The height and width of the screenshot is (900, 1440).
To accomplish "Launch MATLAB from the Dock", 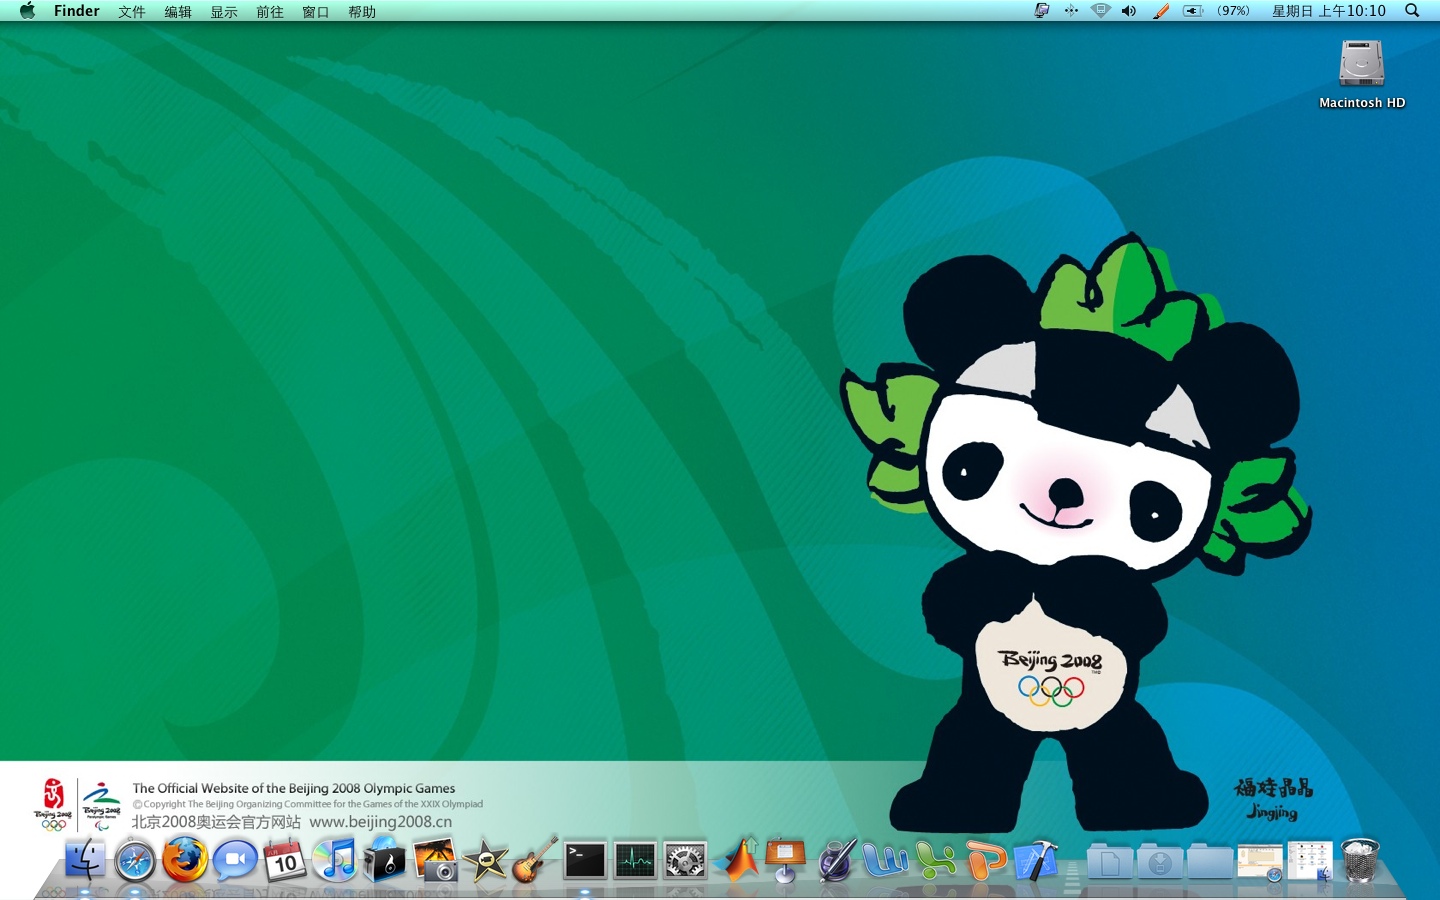I will pyautogui.click(x=738, y=860).
